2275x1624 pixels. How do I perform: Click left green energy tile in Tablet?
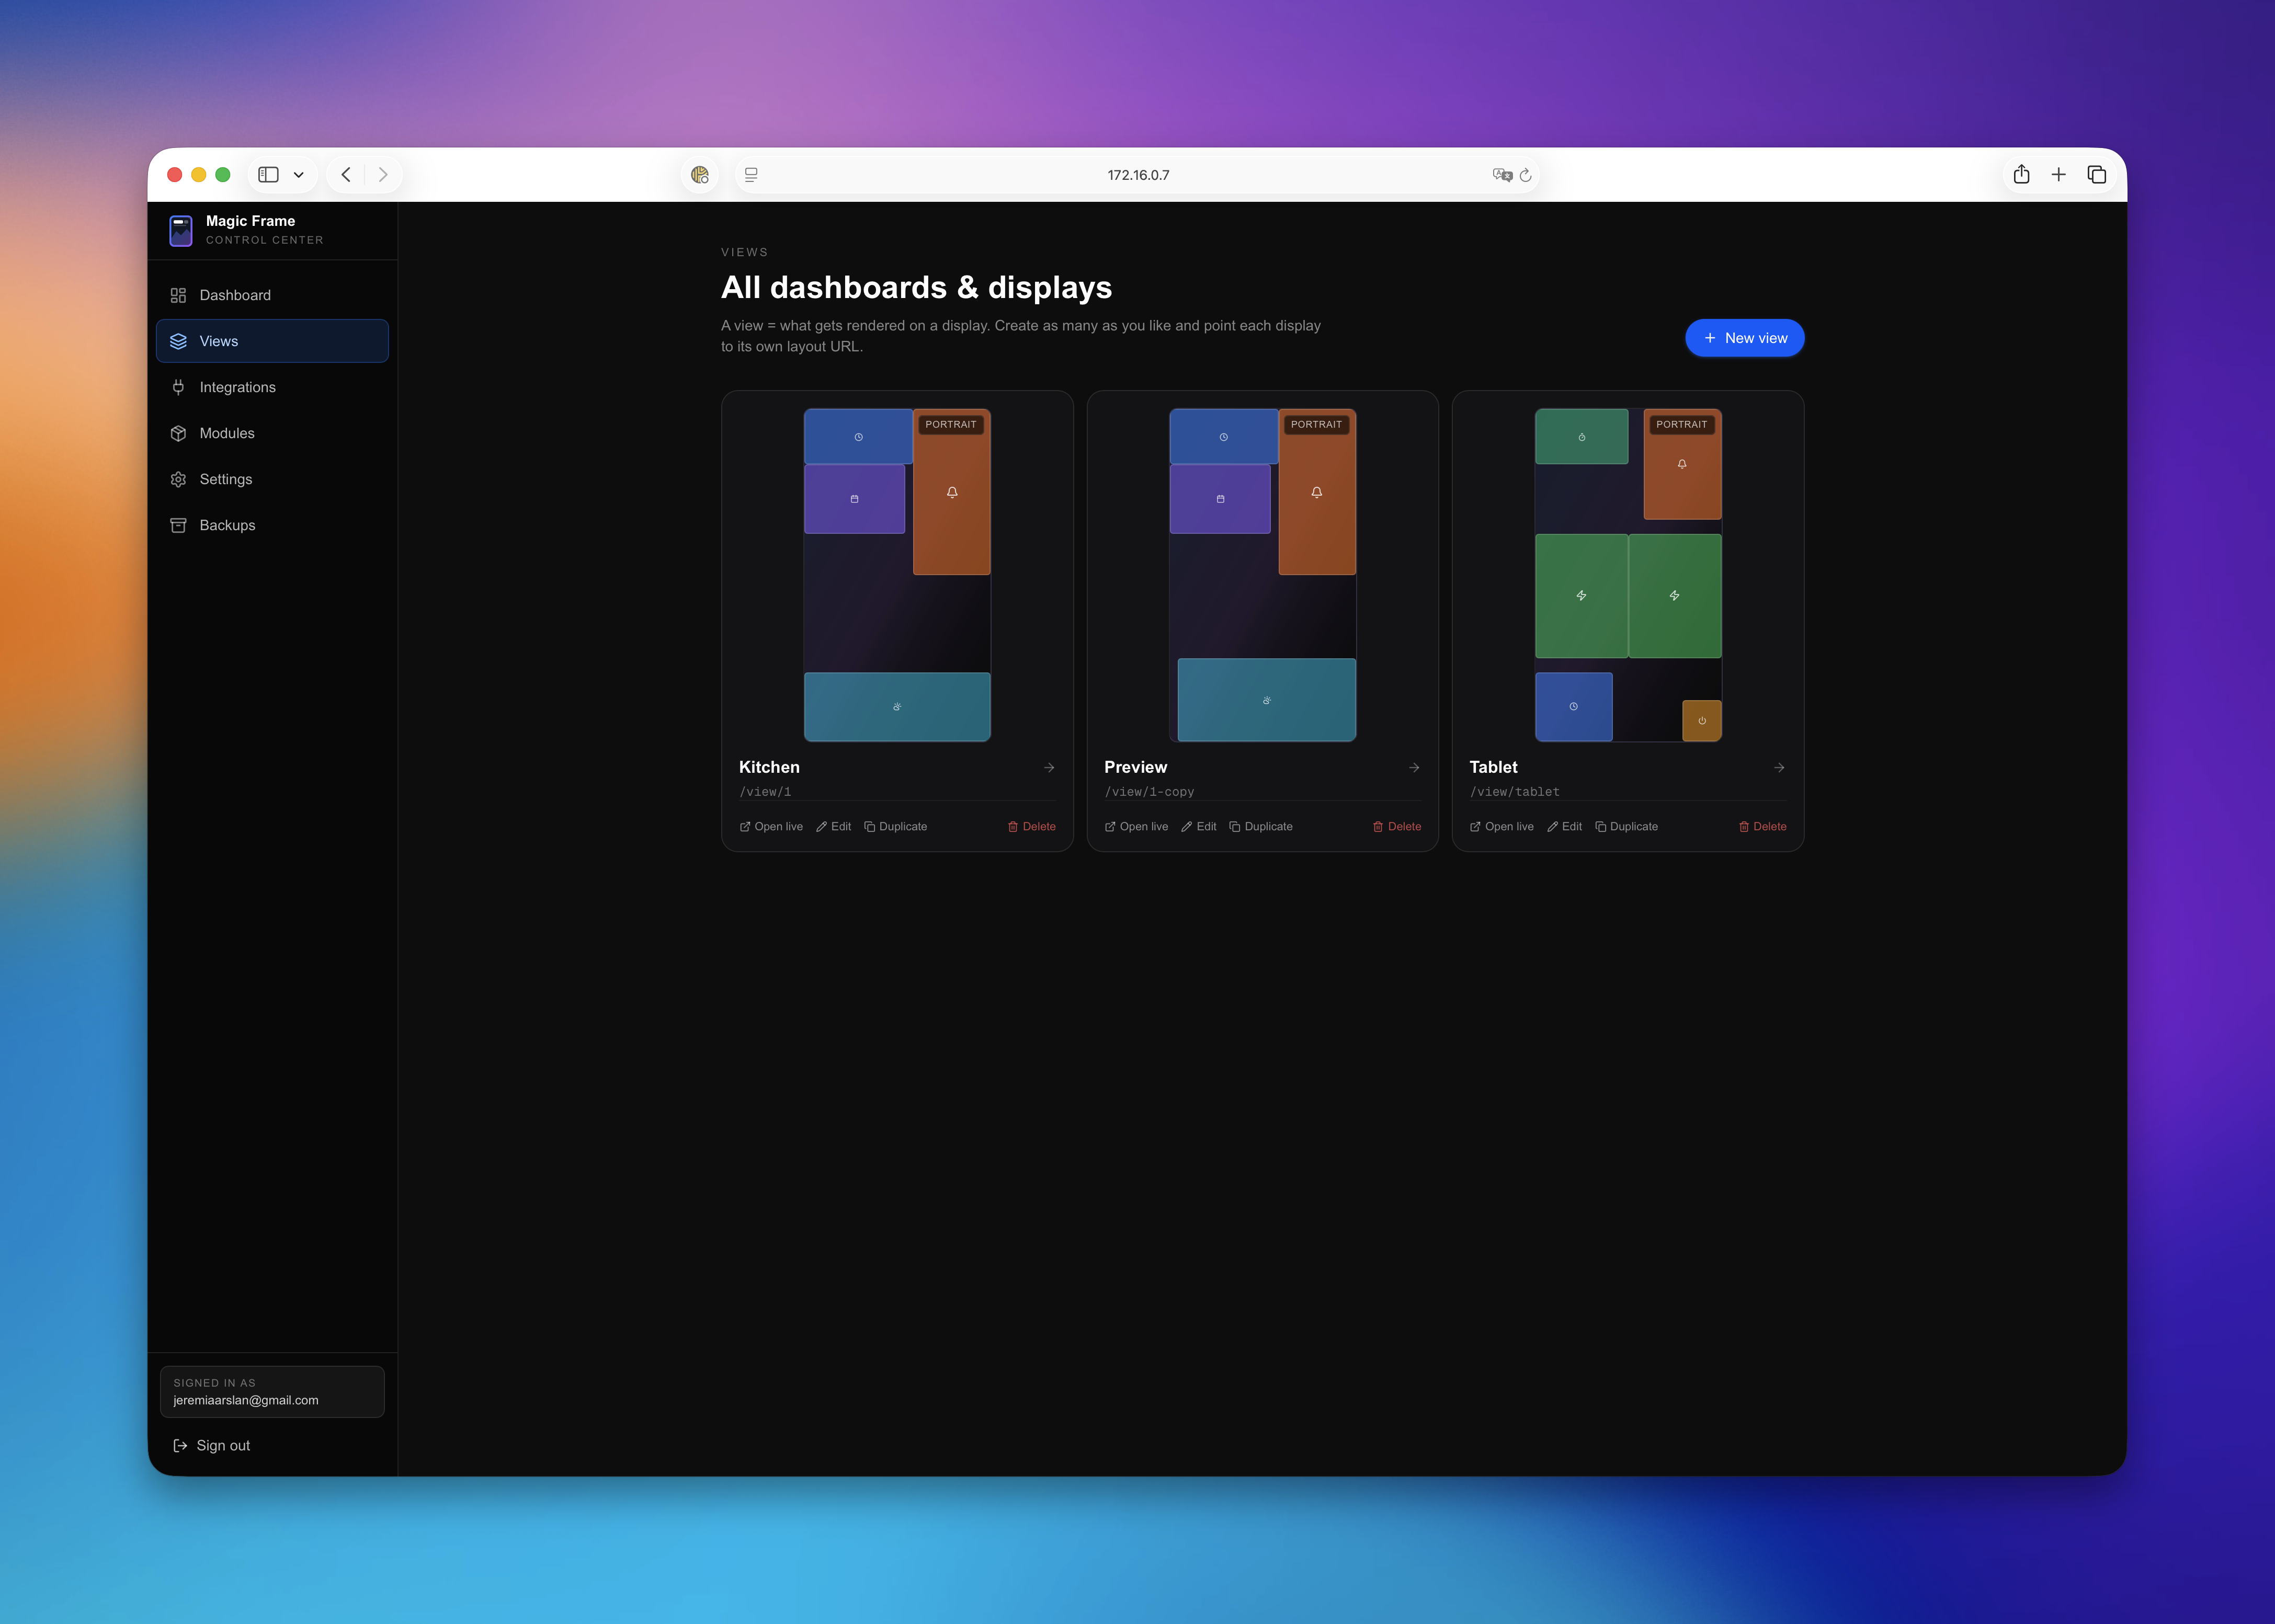[1581, 596]
